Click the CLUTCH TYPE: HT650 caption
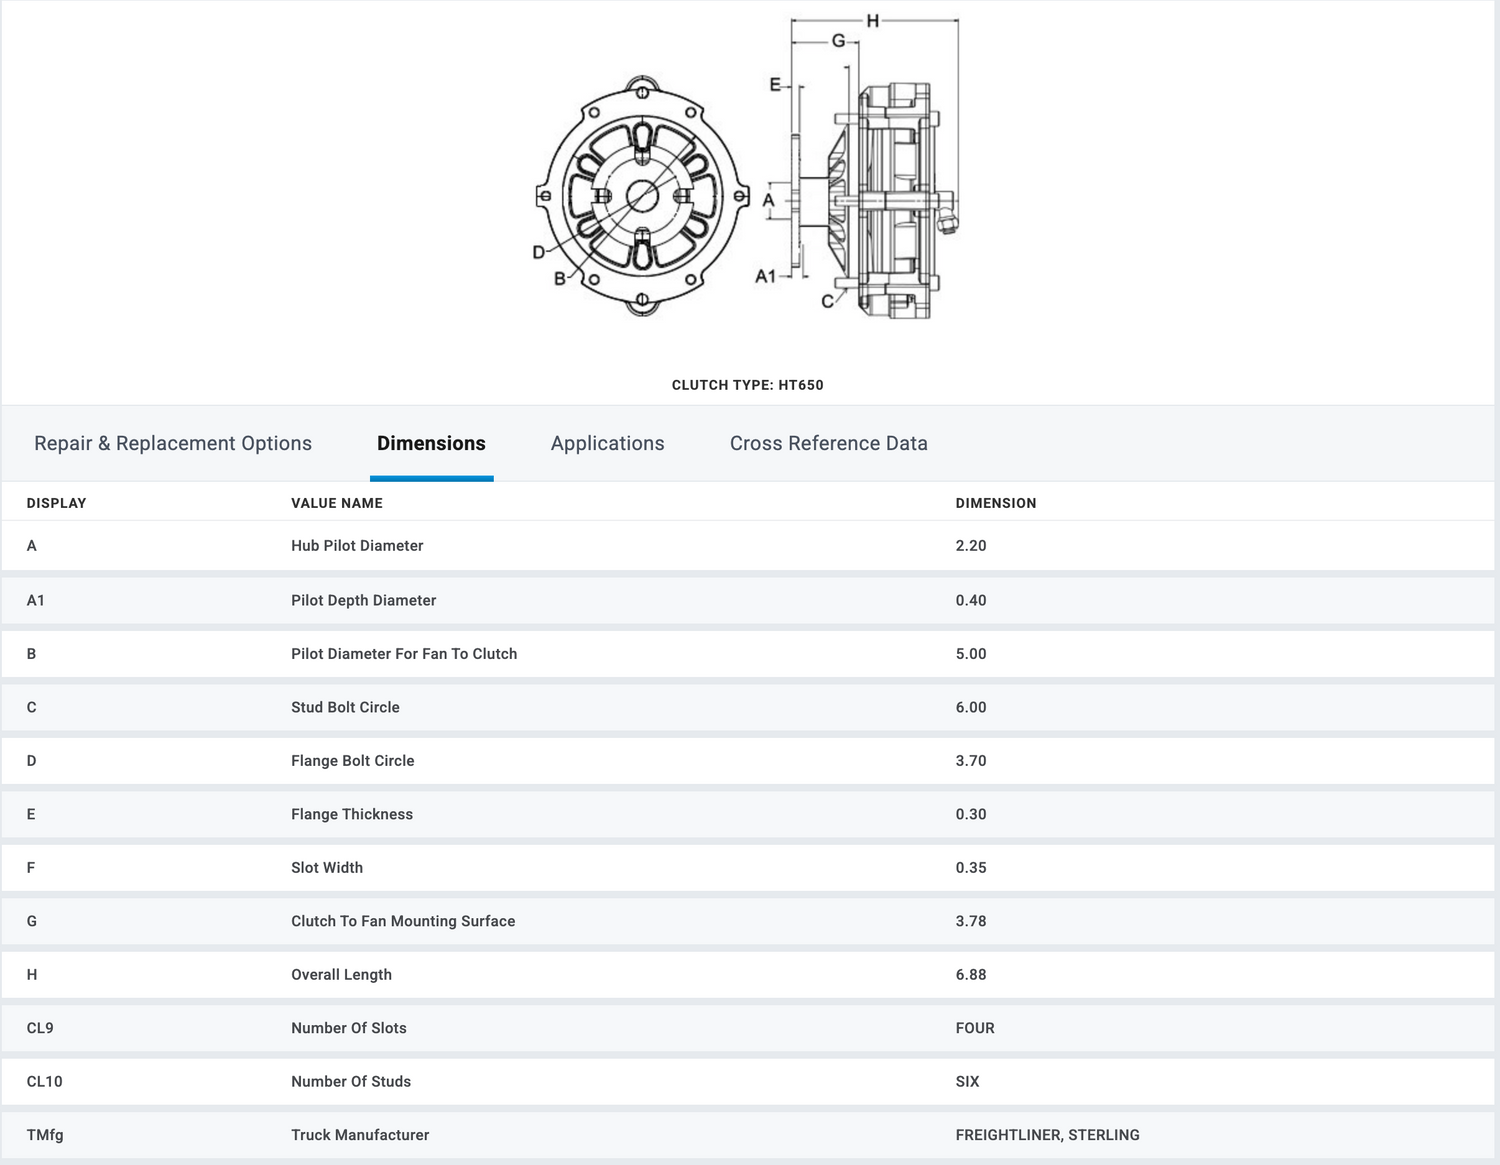Screen dimensions: 1500x1165 747,385
